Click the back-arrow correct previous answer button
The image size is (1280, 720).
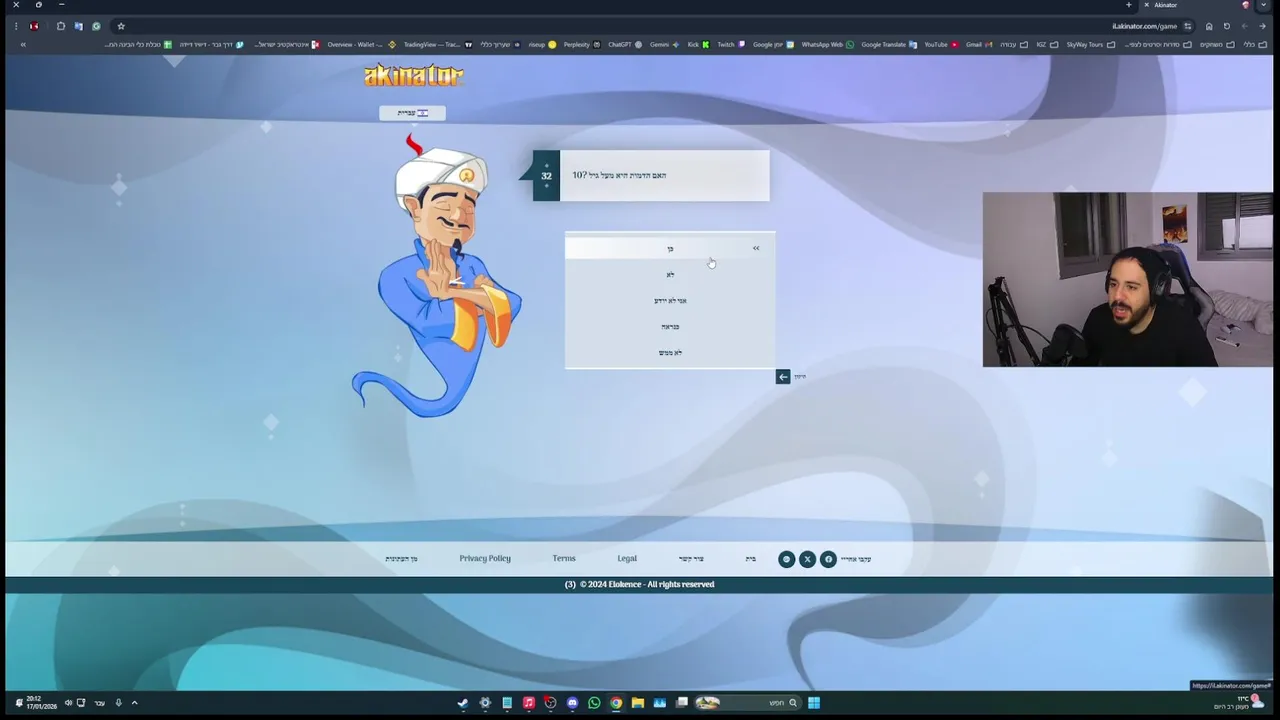[x=783, y=376]
